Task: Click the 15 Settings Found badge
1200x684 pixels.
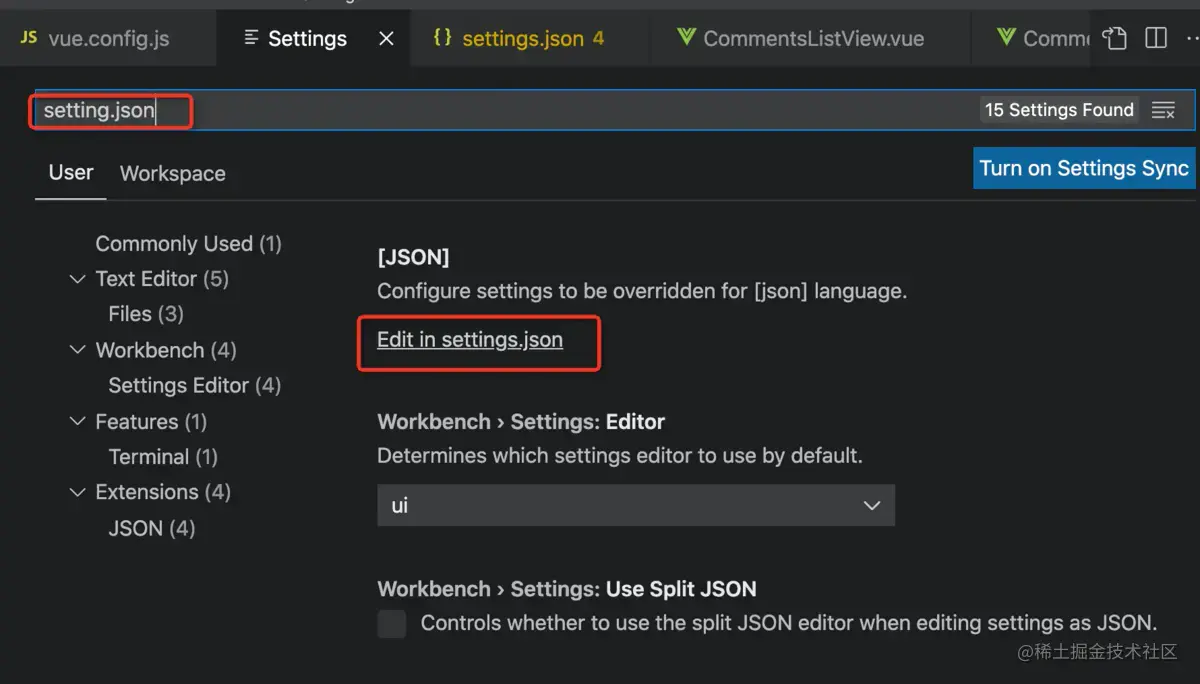Action: coord(1059,110)
